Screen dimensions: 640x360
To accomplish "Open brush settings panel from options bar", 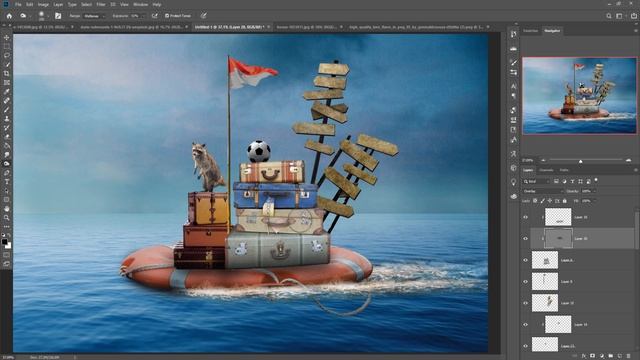I will [58, 16].
